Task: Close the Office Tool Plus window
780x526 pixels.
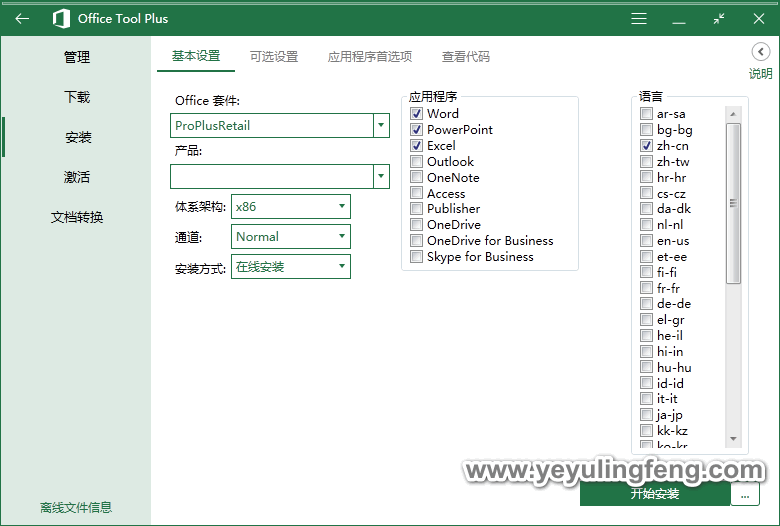Action: (x=759, y=19)
